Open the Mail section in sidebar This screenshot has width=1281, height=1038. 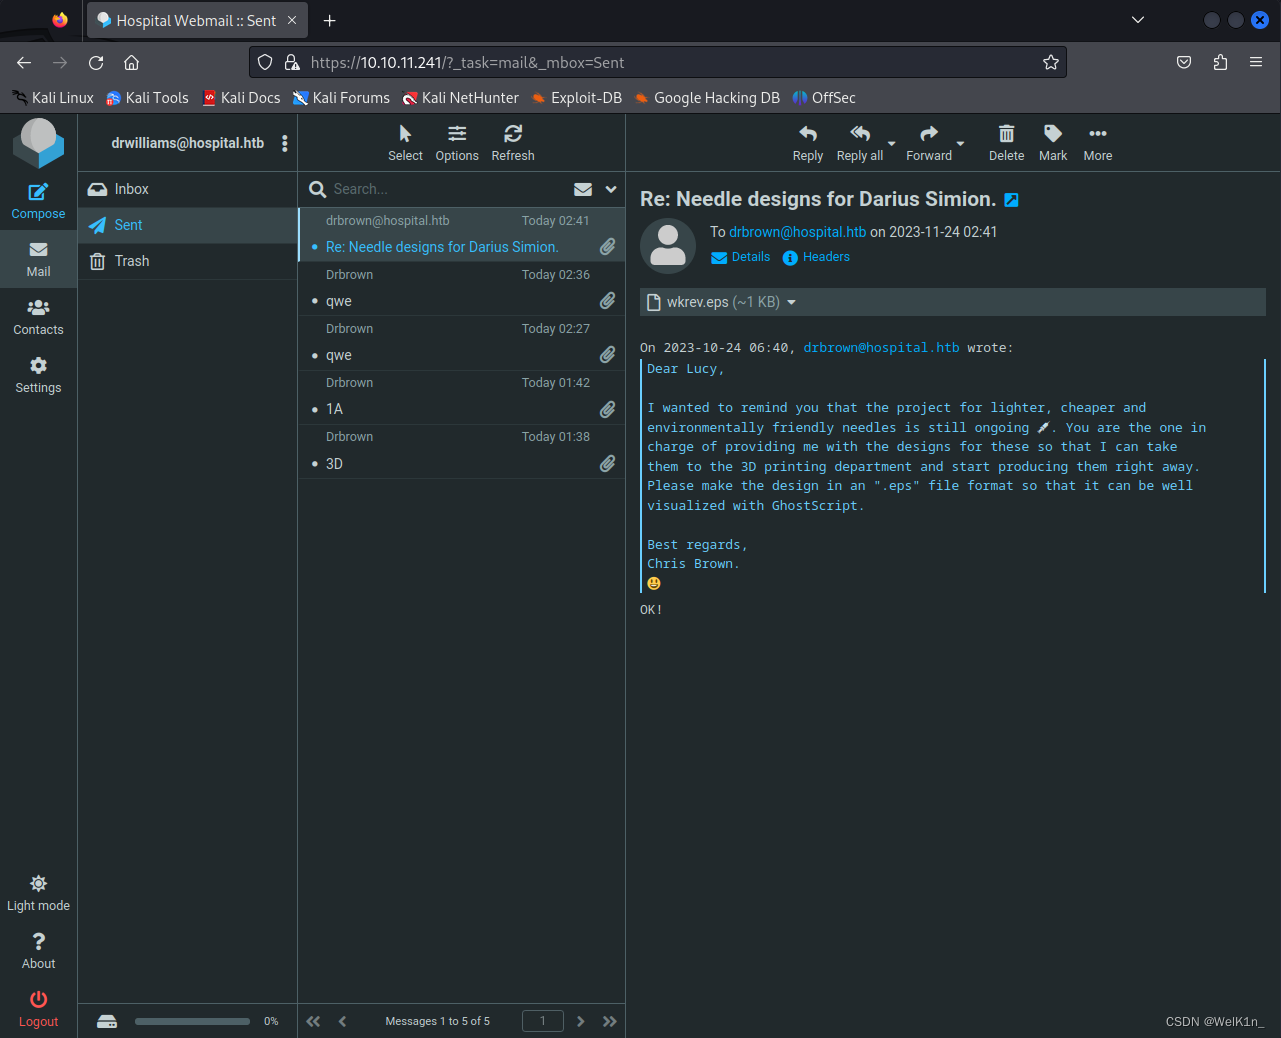click(38, 259)
